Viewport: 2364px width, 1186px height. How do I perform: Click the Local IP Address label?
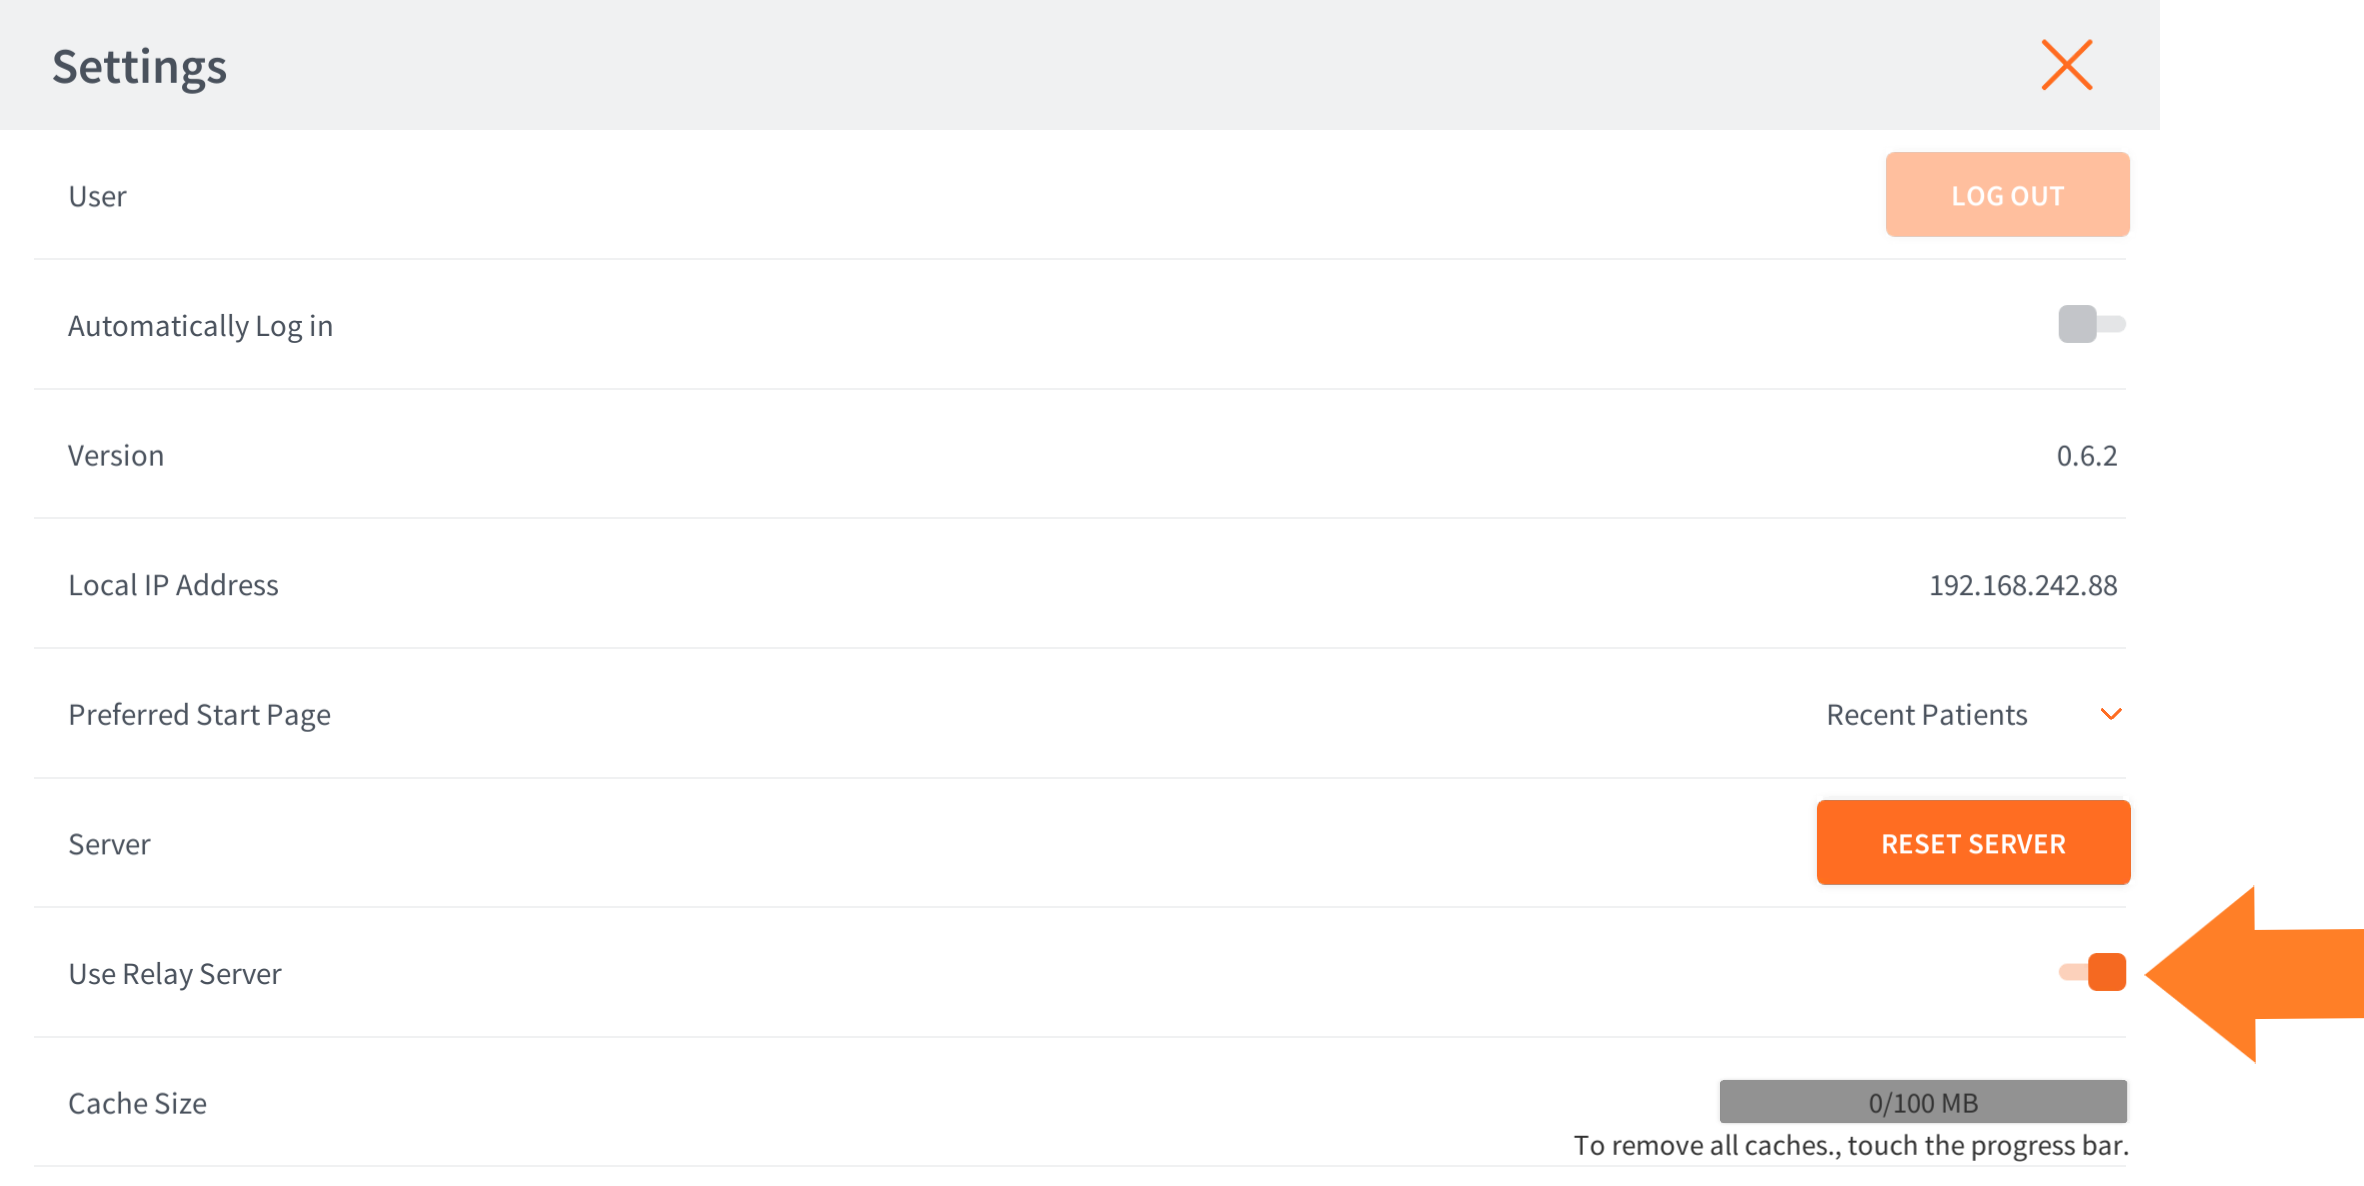pyautogui.click(x=173, y=585)
